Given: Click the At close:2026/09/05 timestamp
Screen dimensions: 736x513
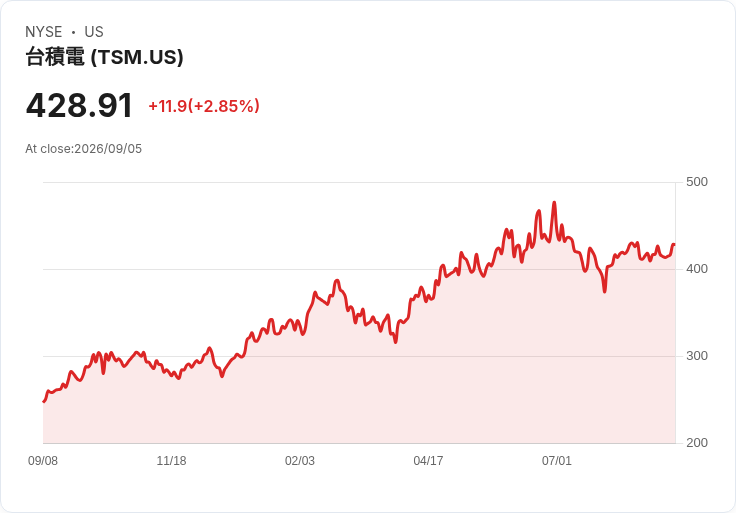Looking at the screenshot, I should pyautogui.click(x=84, y=149).
